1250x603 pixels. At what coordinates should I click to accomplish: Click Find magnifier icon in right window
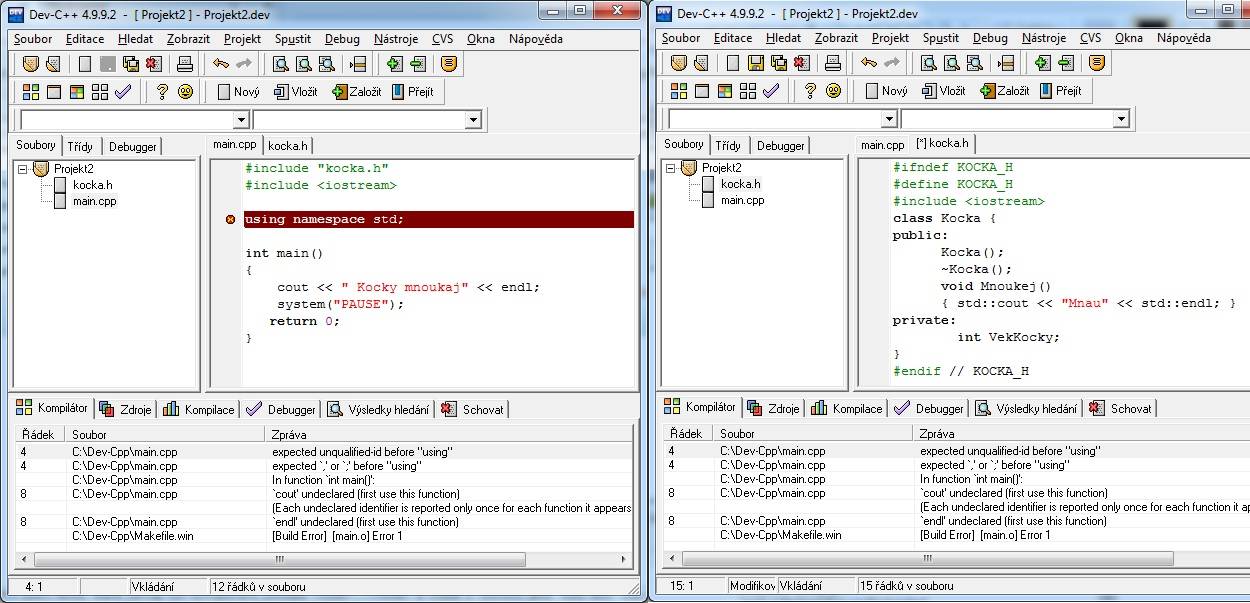click(929, 63)
